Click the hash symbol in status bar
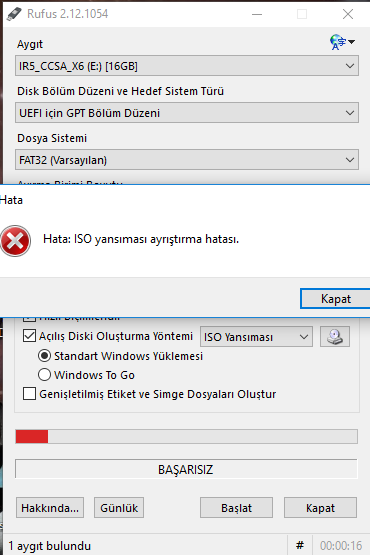The height and width of the screenshot is (555, 370). click(x=300, y=545)
